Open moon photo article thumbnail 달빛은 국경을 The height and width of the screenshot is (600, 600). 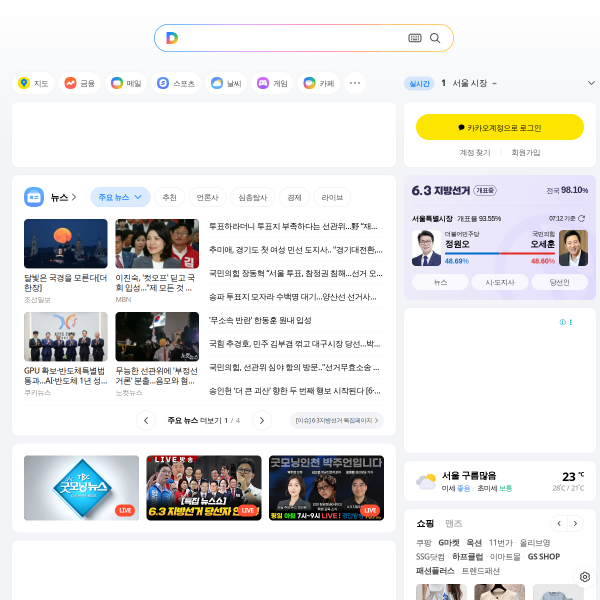coord(66,243)
